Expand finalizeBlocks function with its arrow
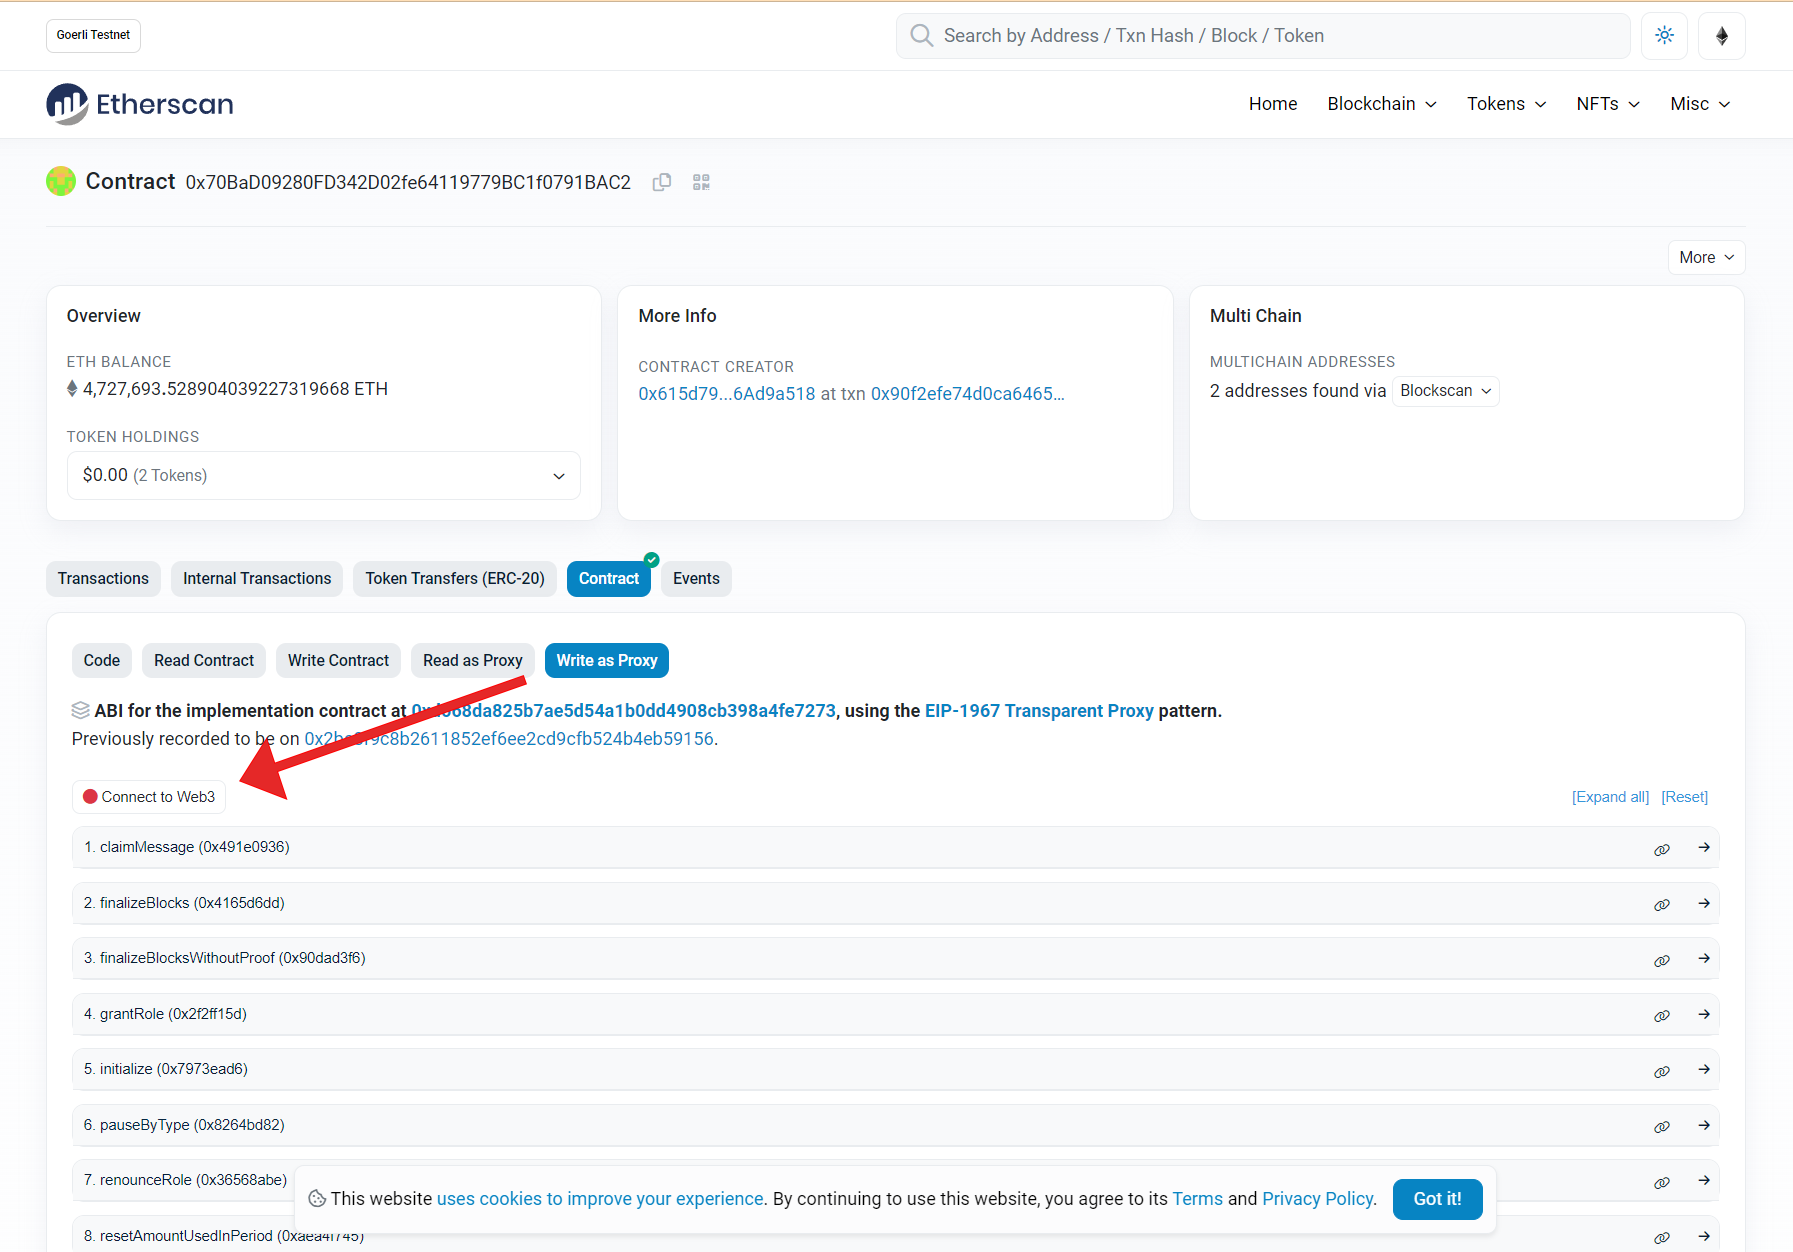 (x=1703, y=903)
